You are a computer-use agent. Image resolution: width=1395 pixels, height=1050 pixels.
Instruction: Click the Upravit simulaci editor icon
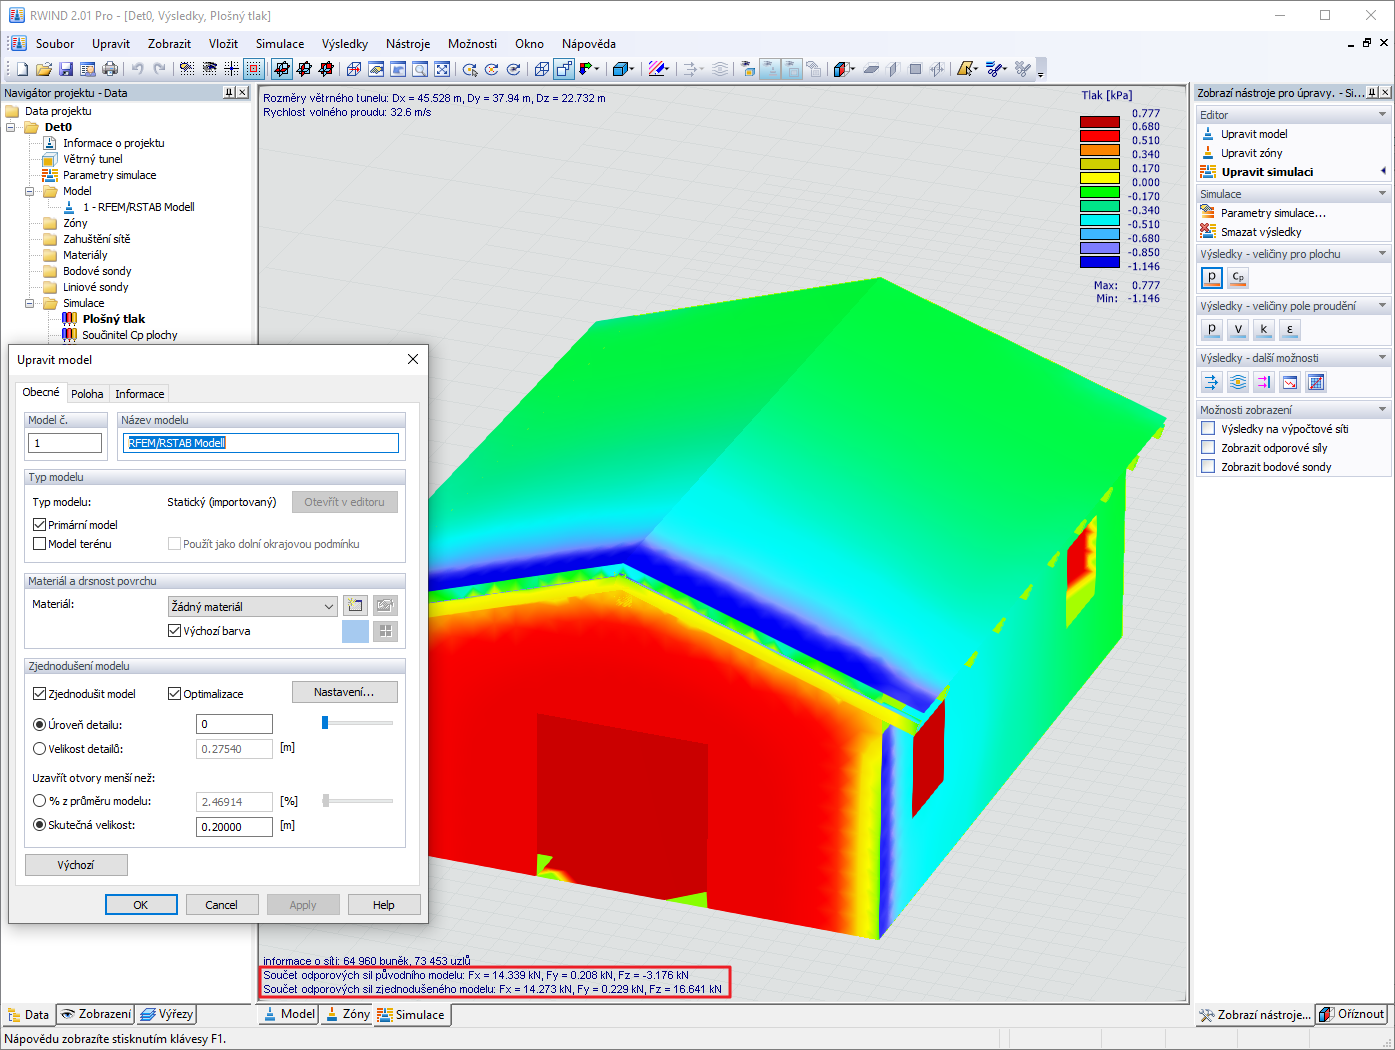[x=1208, y=172]
